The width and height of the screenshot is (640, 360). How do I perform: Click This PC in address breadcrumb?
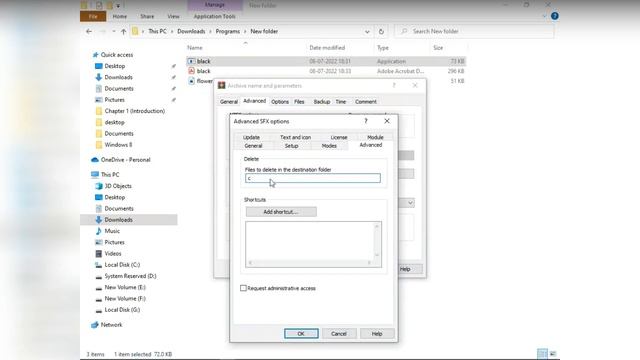point(157,31)
